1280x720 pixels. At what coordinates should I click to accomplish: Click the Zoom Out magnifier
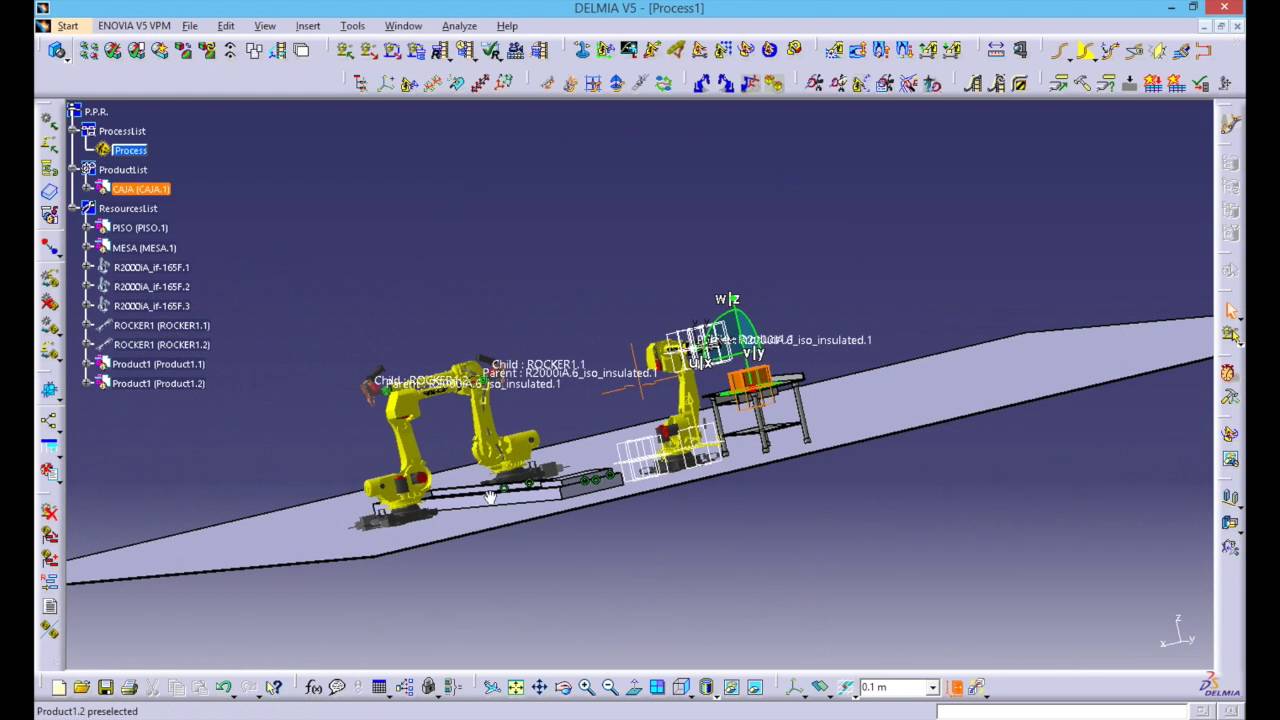coord(610,688)
